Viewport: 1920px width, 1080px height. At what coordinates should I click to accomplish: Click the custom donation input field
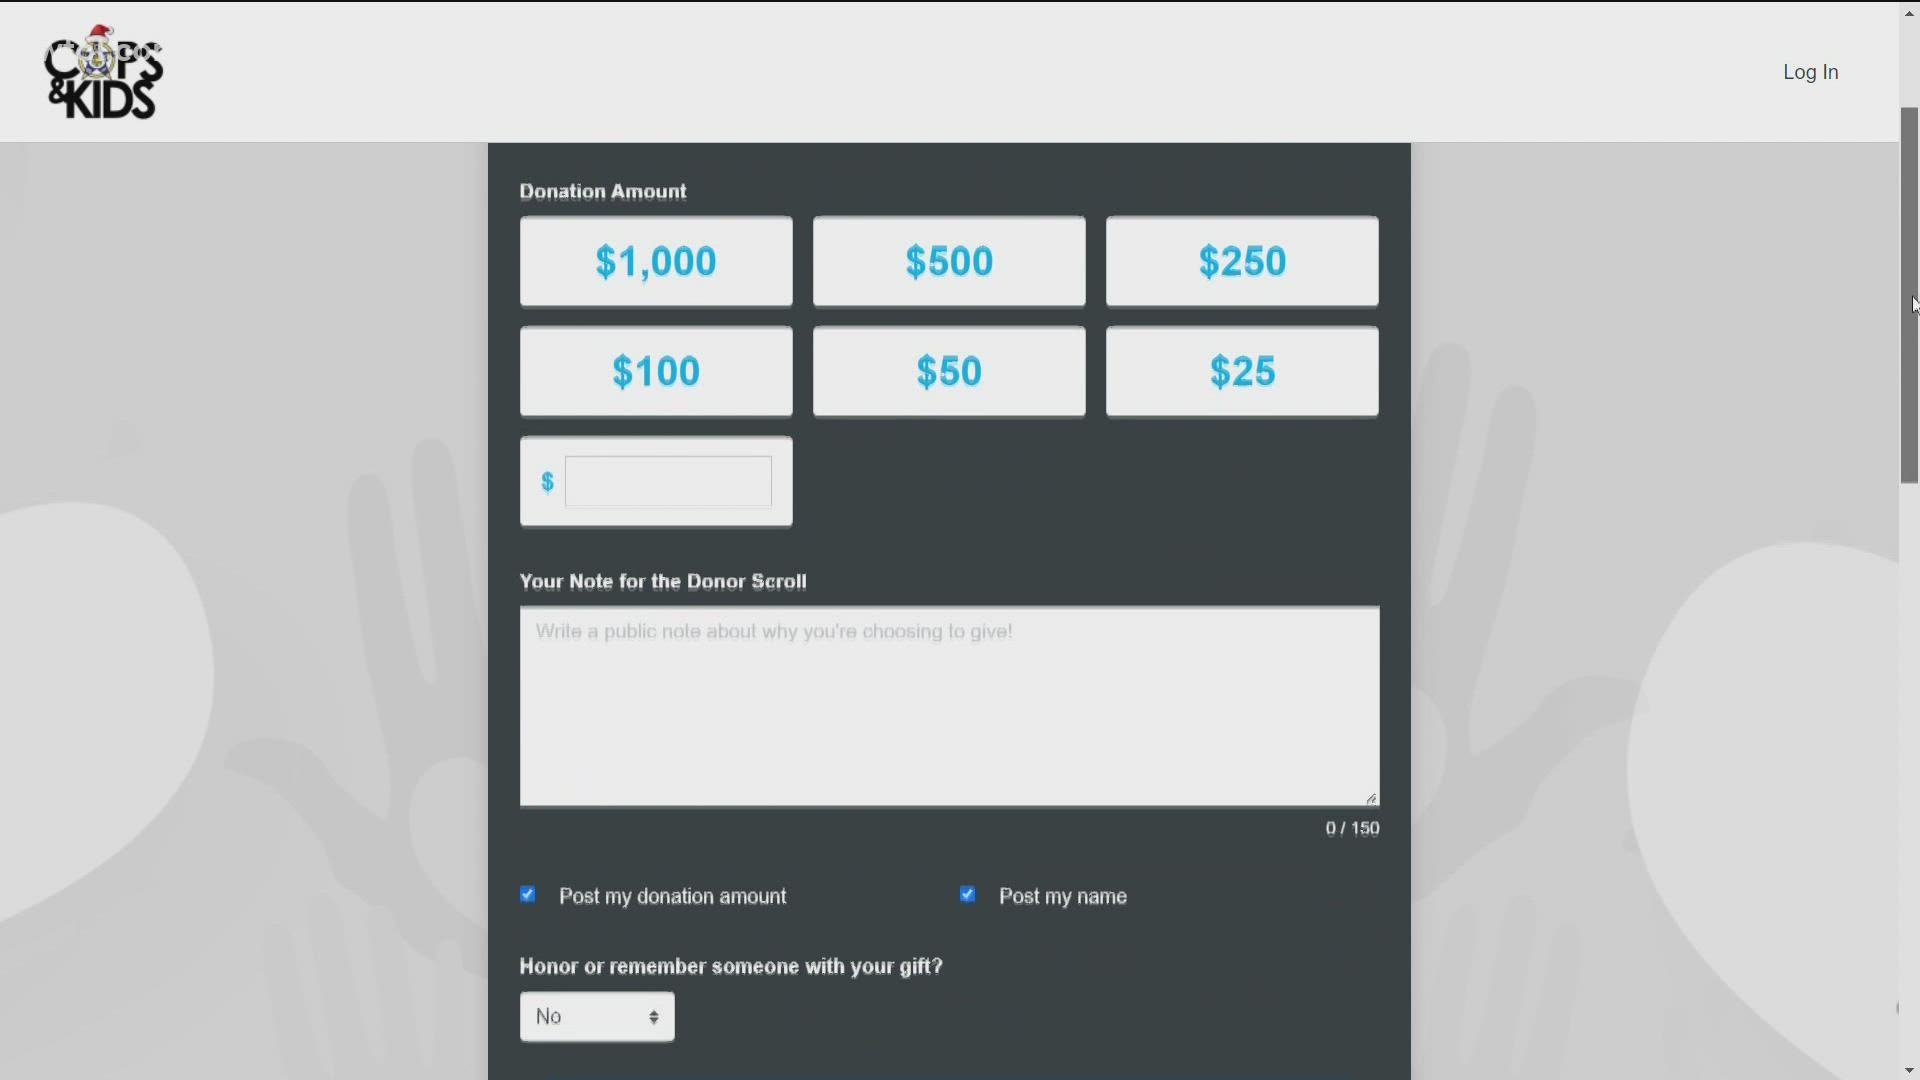[667, 480]
